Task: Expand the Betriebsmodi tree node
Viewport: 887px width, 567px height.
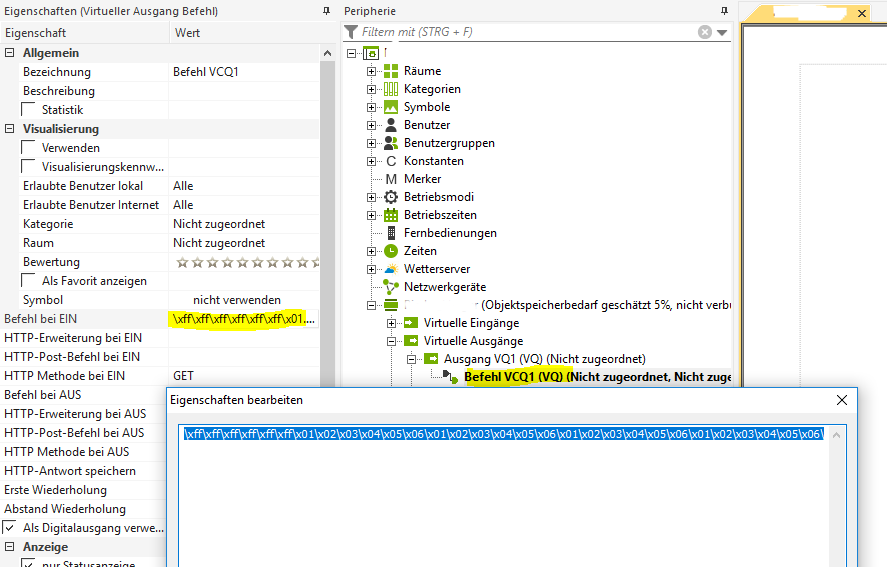Action: 371,197
